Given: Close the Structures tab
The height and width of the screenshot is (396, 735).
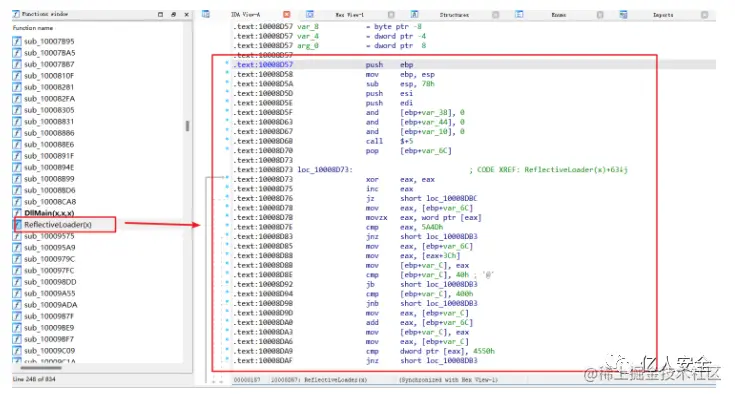Looking at the screenshot, I should [x=495, y=15].
